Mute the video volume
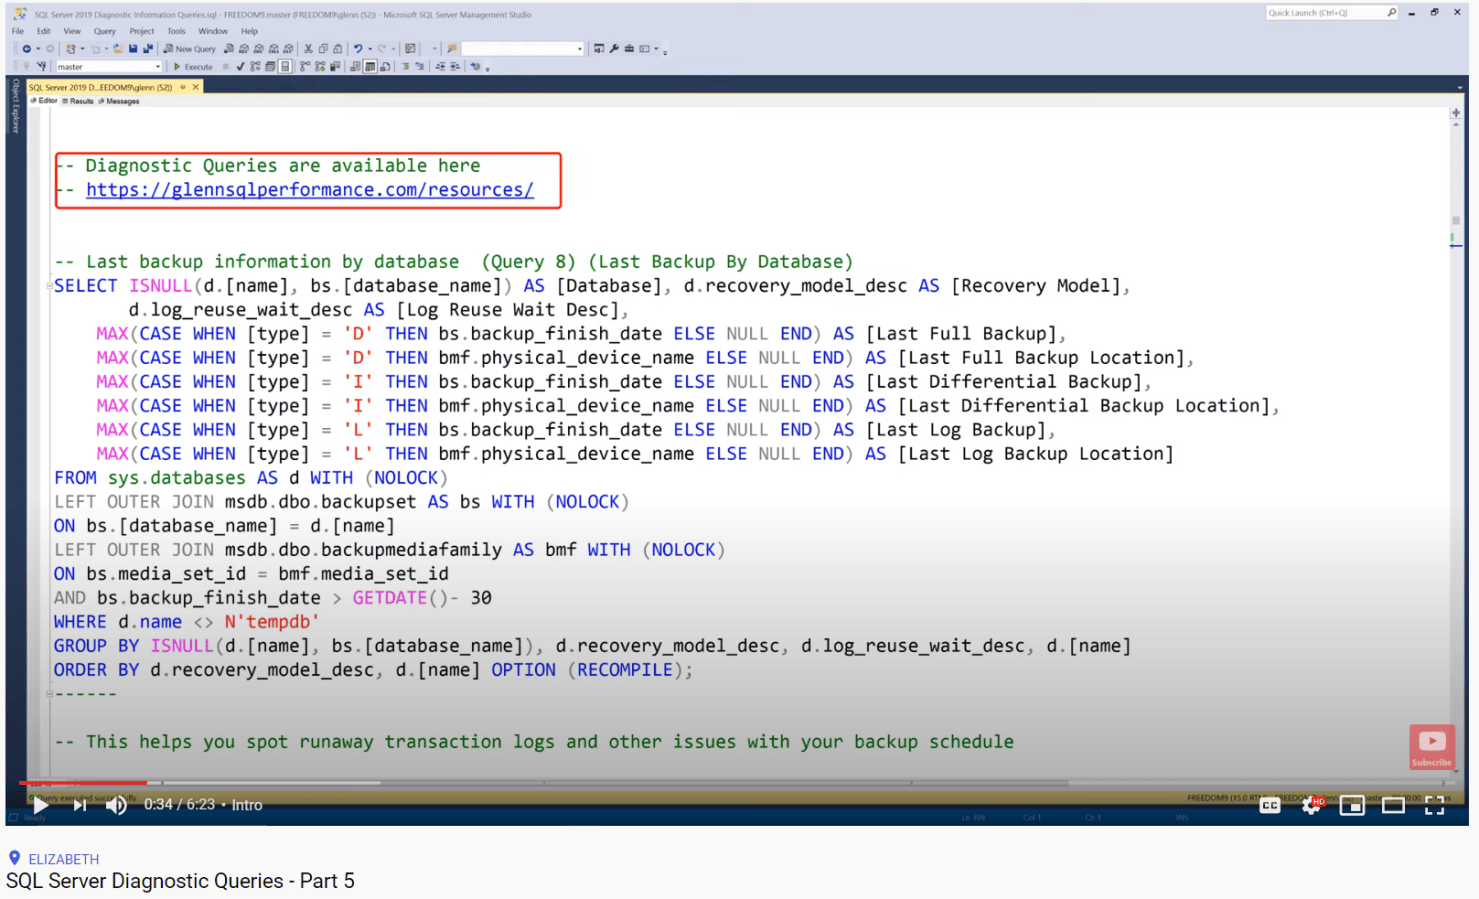This screenshot has width=1479, height=899. tap(116, 805)
